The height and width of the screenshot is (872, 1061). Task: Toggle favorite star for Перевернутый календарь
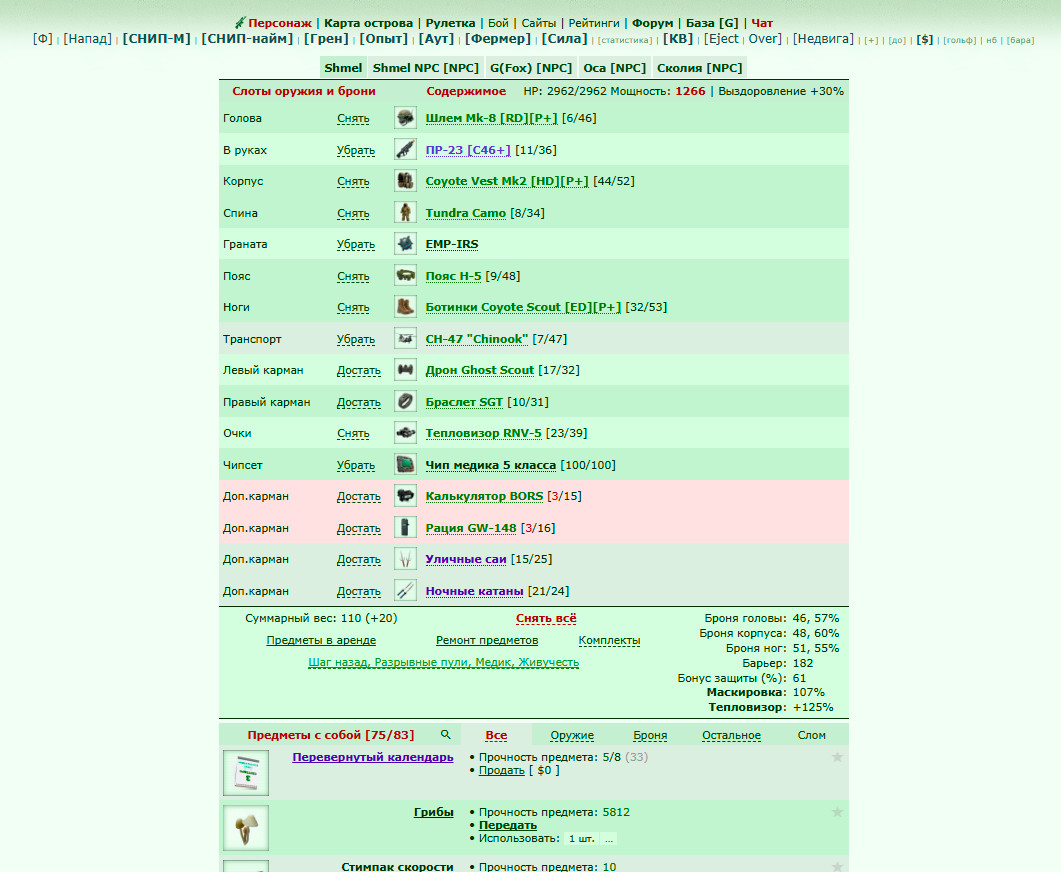click(837, 757)
